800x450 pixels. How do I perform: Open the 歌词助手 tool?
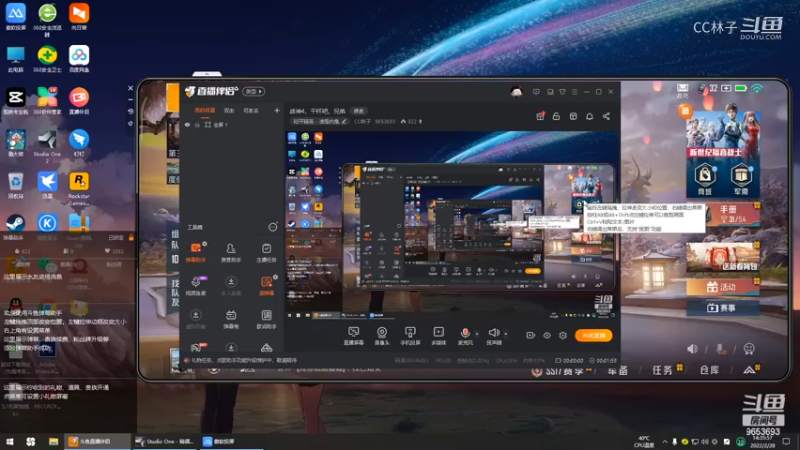point(266,319)
